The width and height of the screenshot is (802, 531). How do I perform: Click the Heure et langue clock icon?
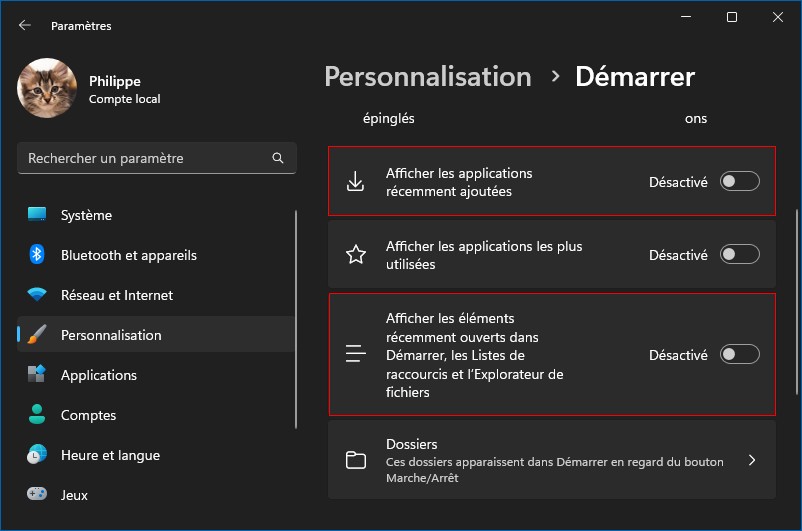click(x=37, y=455)
